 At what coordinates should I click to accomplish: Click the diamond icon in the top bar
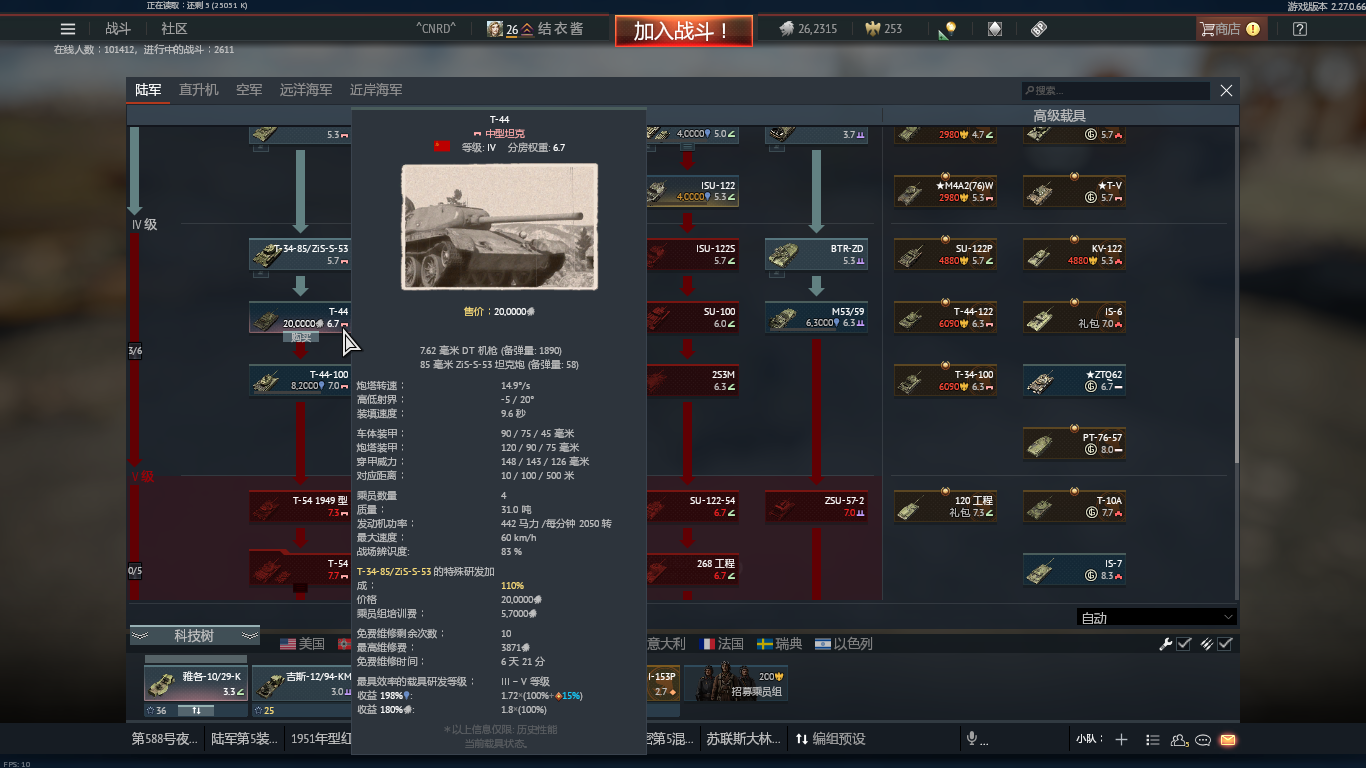994,29
